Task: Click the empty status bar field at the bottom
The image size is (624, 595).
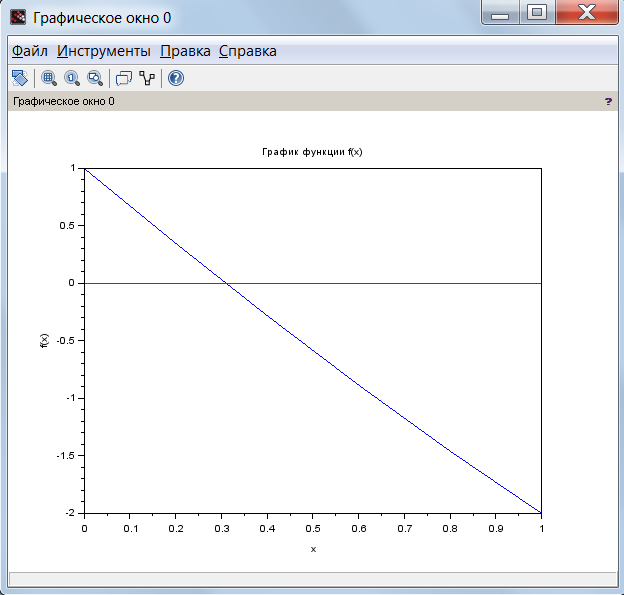Action: 313,579
